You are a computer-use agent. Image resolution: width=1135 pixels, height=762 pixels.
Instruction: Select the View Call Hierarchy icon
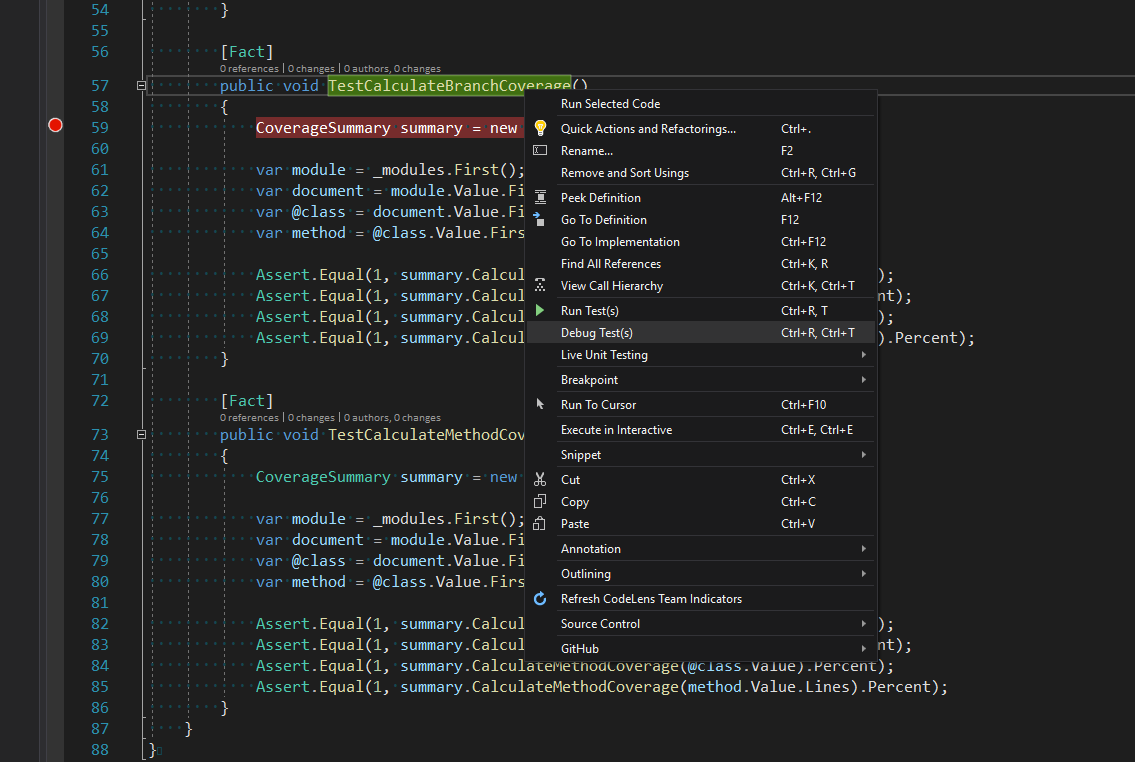click(540, 285)
